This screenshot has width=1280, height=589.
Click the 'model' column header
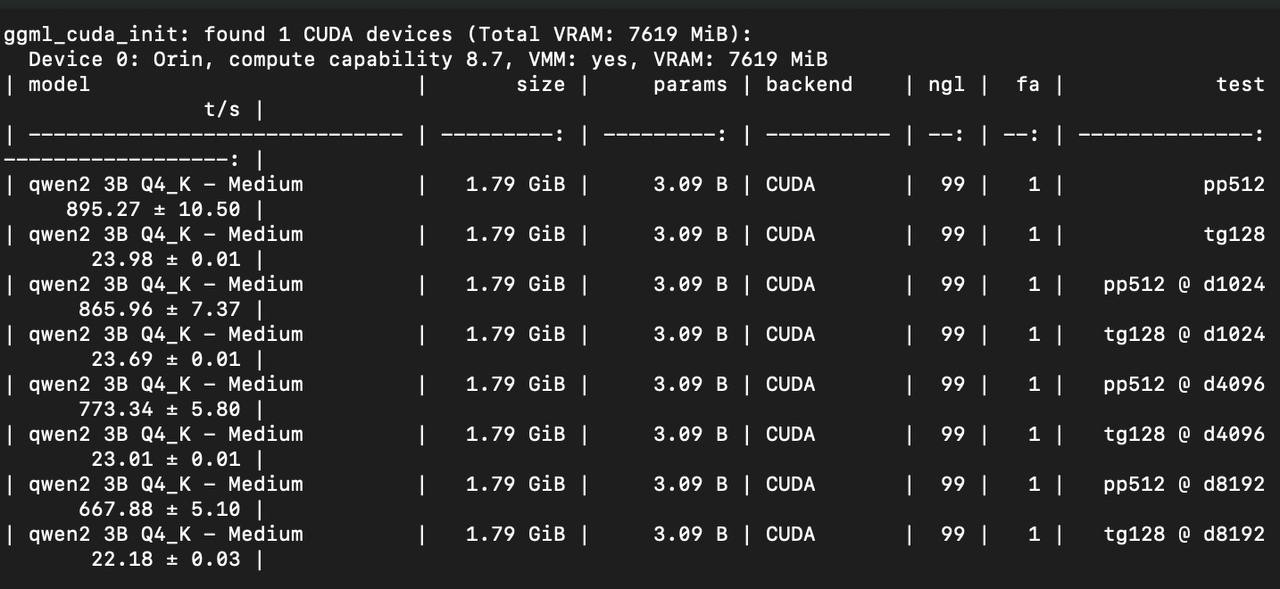tap(59, 85)
